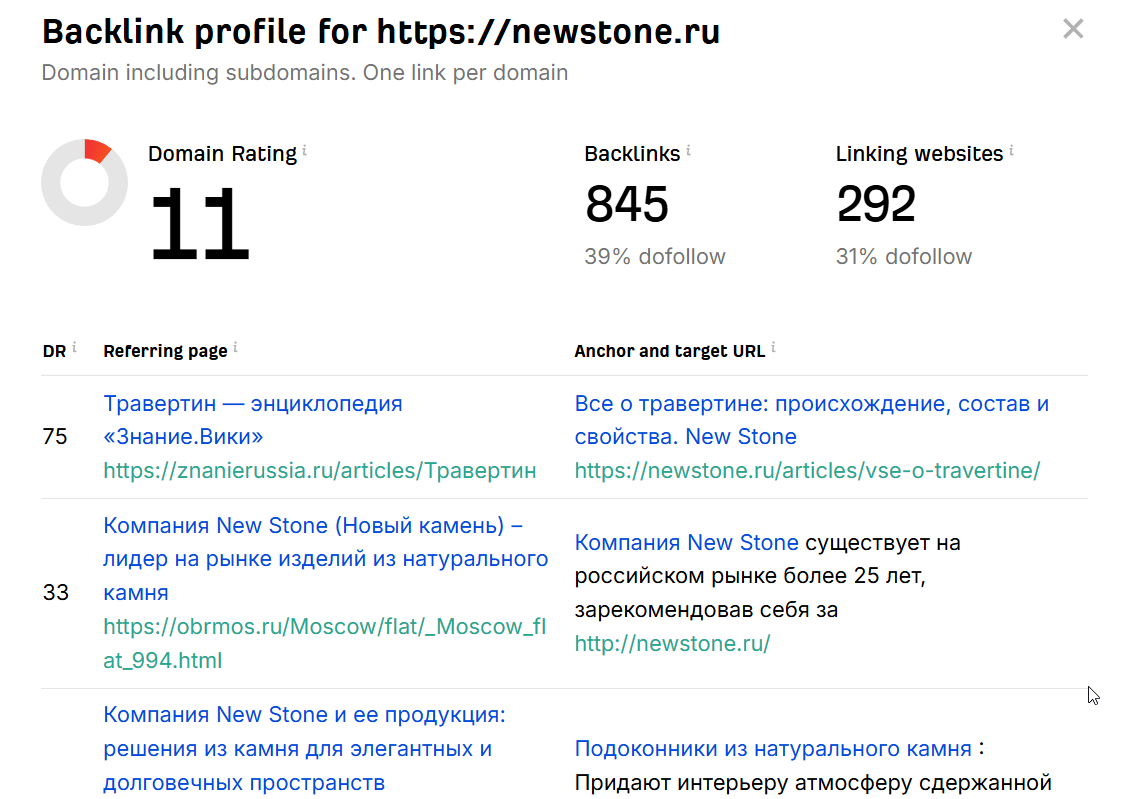The width and height of the screenshot is (1123, 799).
Task: Show info tooltip for Linking websites
Action: [x=1011, y=150]
